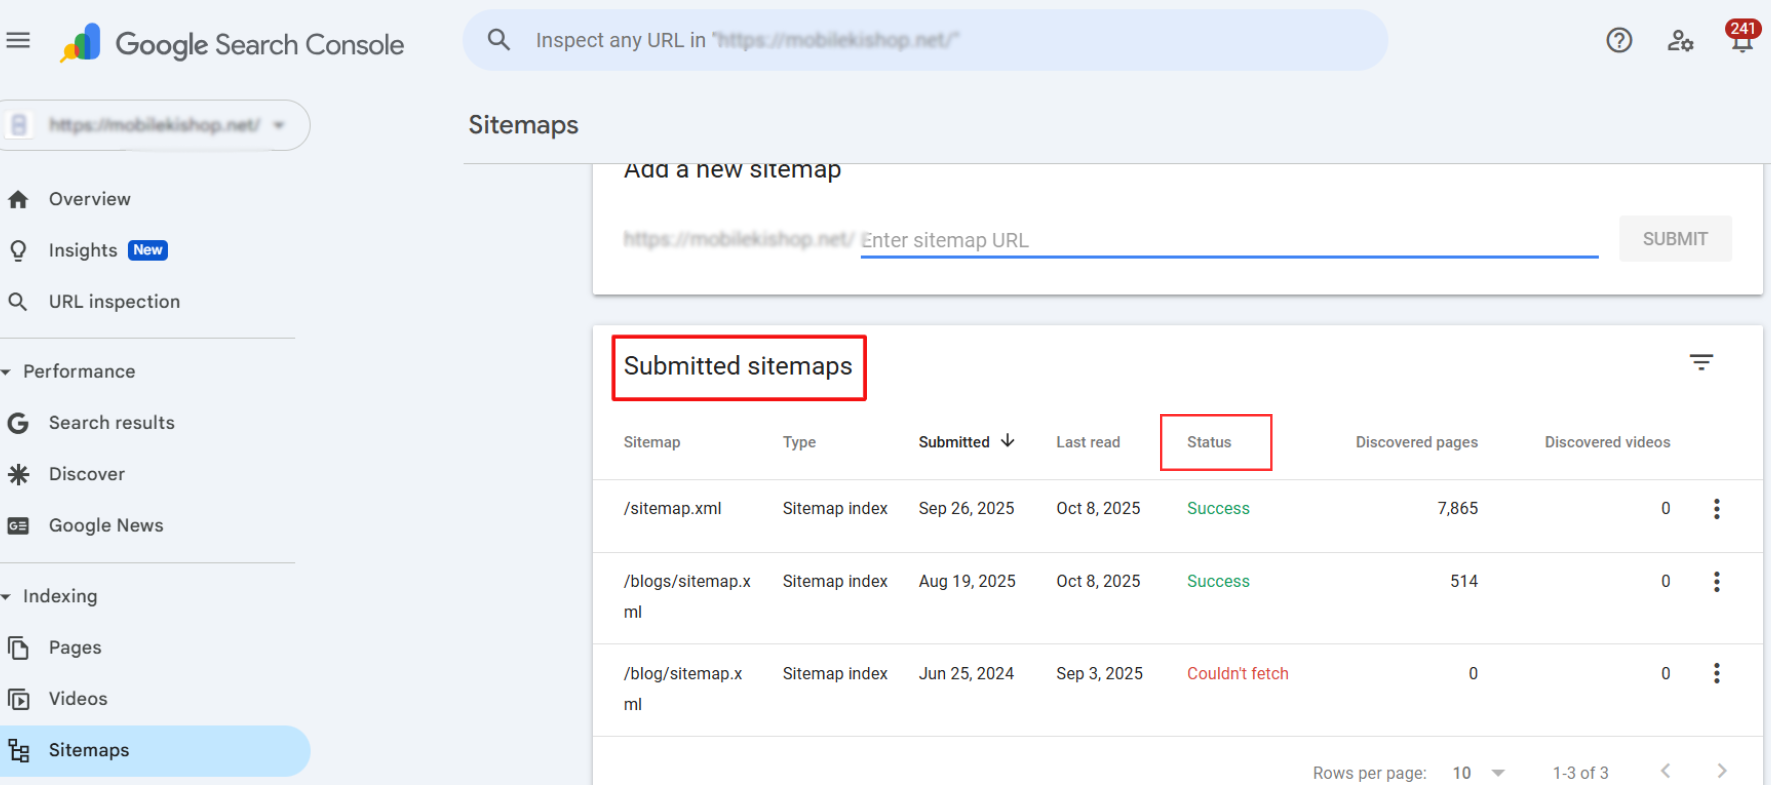The height and width of the screenshot is (785, 1771).
Task: Open more options for /blogs/sitemap.xml row
Action: (x=1716, y=582)
